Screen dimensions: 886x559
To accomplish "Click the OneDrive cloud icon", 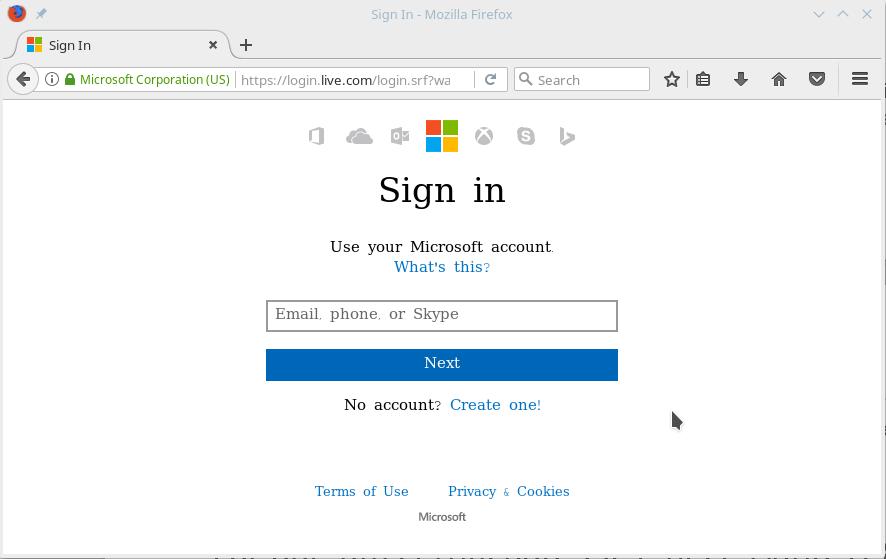I will 359,136.
